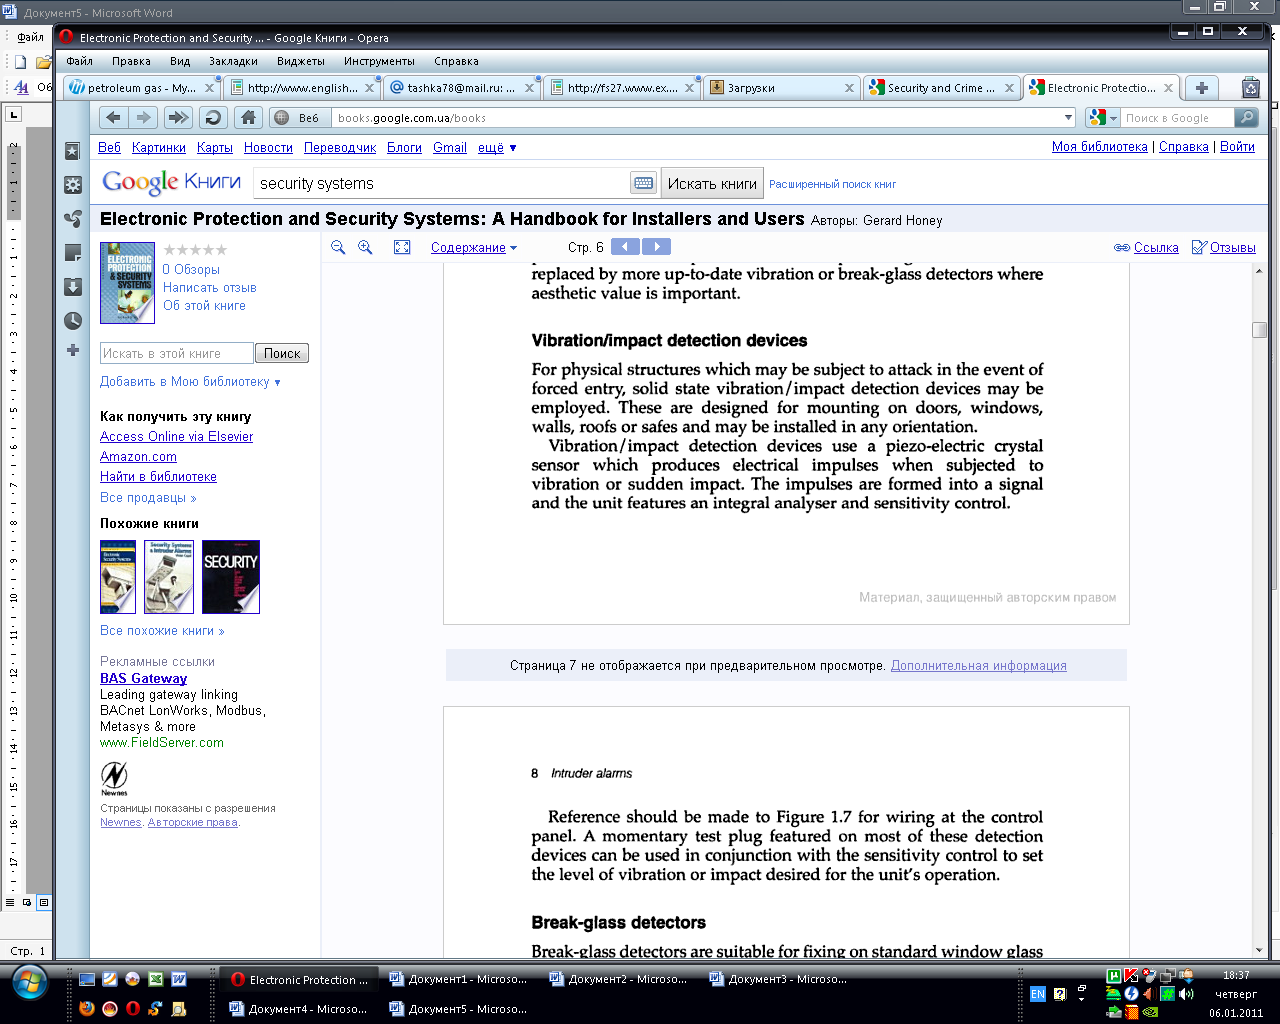This screenshot has height=1024, width=1280.
Task: Zoom in the book page
Action: (x=365, y=247)
